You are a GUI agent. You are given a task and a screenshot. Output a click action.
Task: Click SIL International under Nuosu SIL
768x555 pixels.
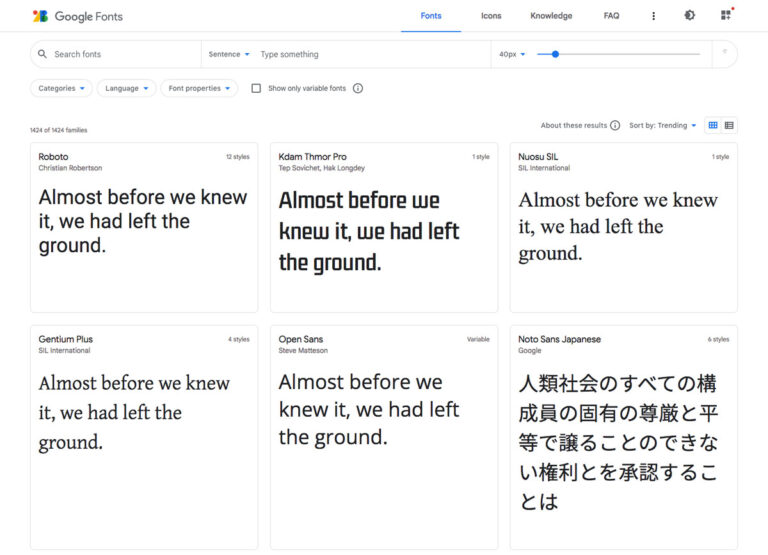(544, 168)
